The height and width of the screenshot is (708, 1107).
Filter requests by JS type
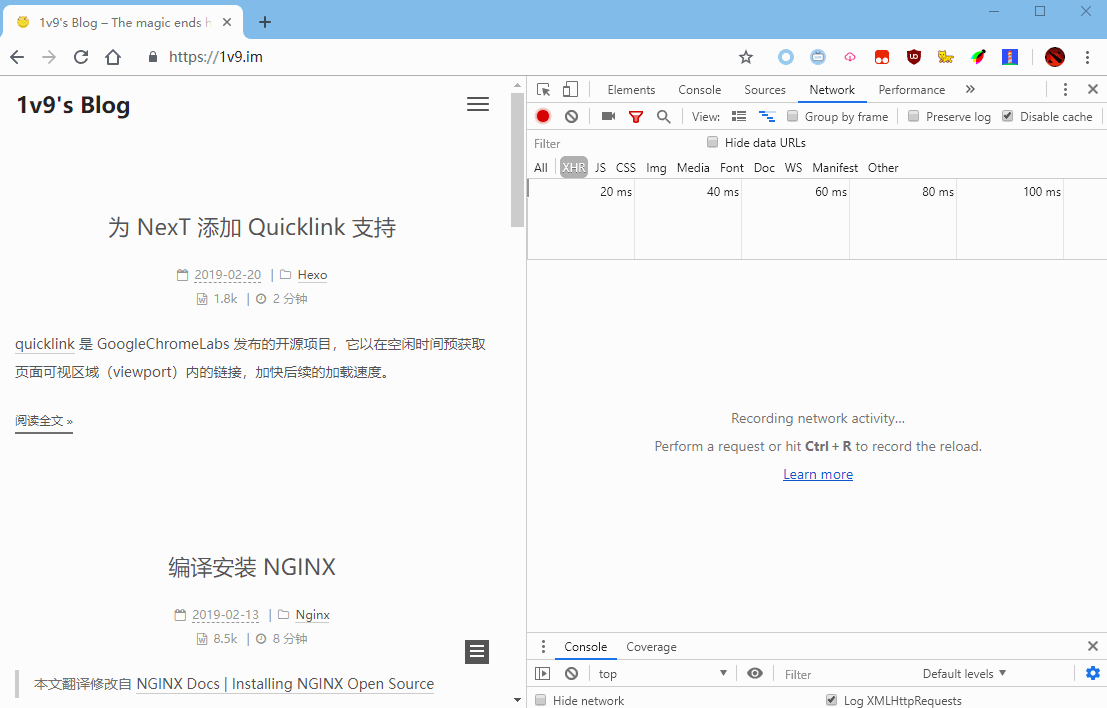click(600, 168)
